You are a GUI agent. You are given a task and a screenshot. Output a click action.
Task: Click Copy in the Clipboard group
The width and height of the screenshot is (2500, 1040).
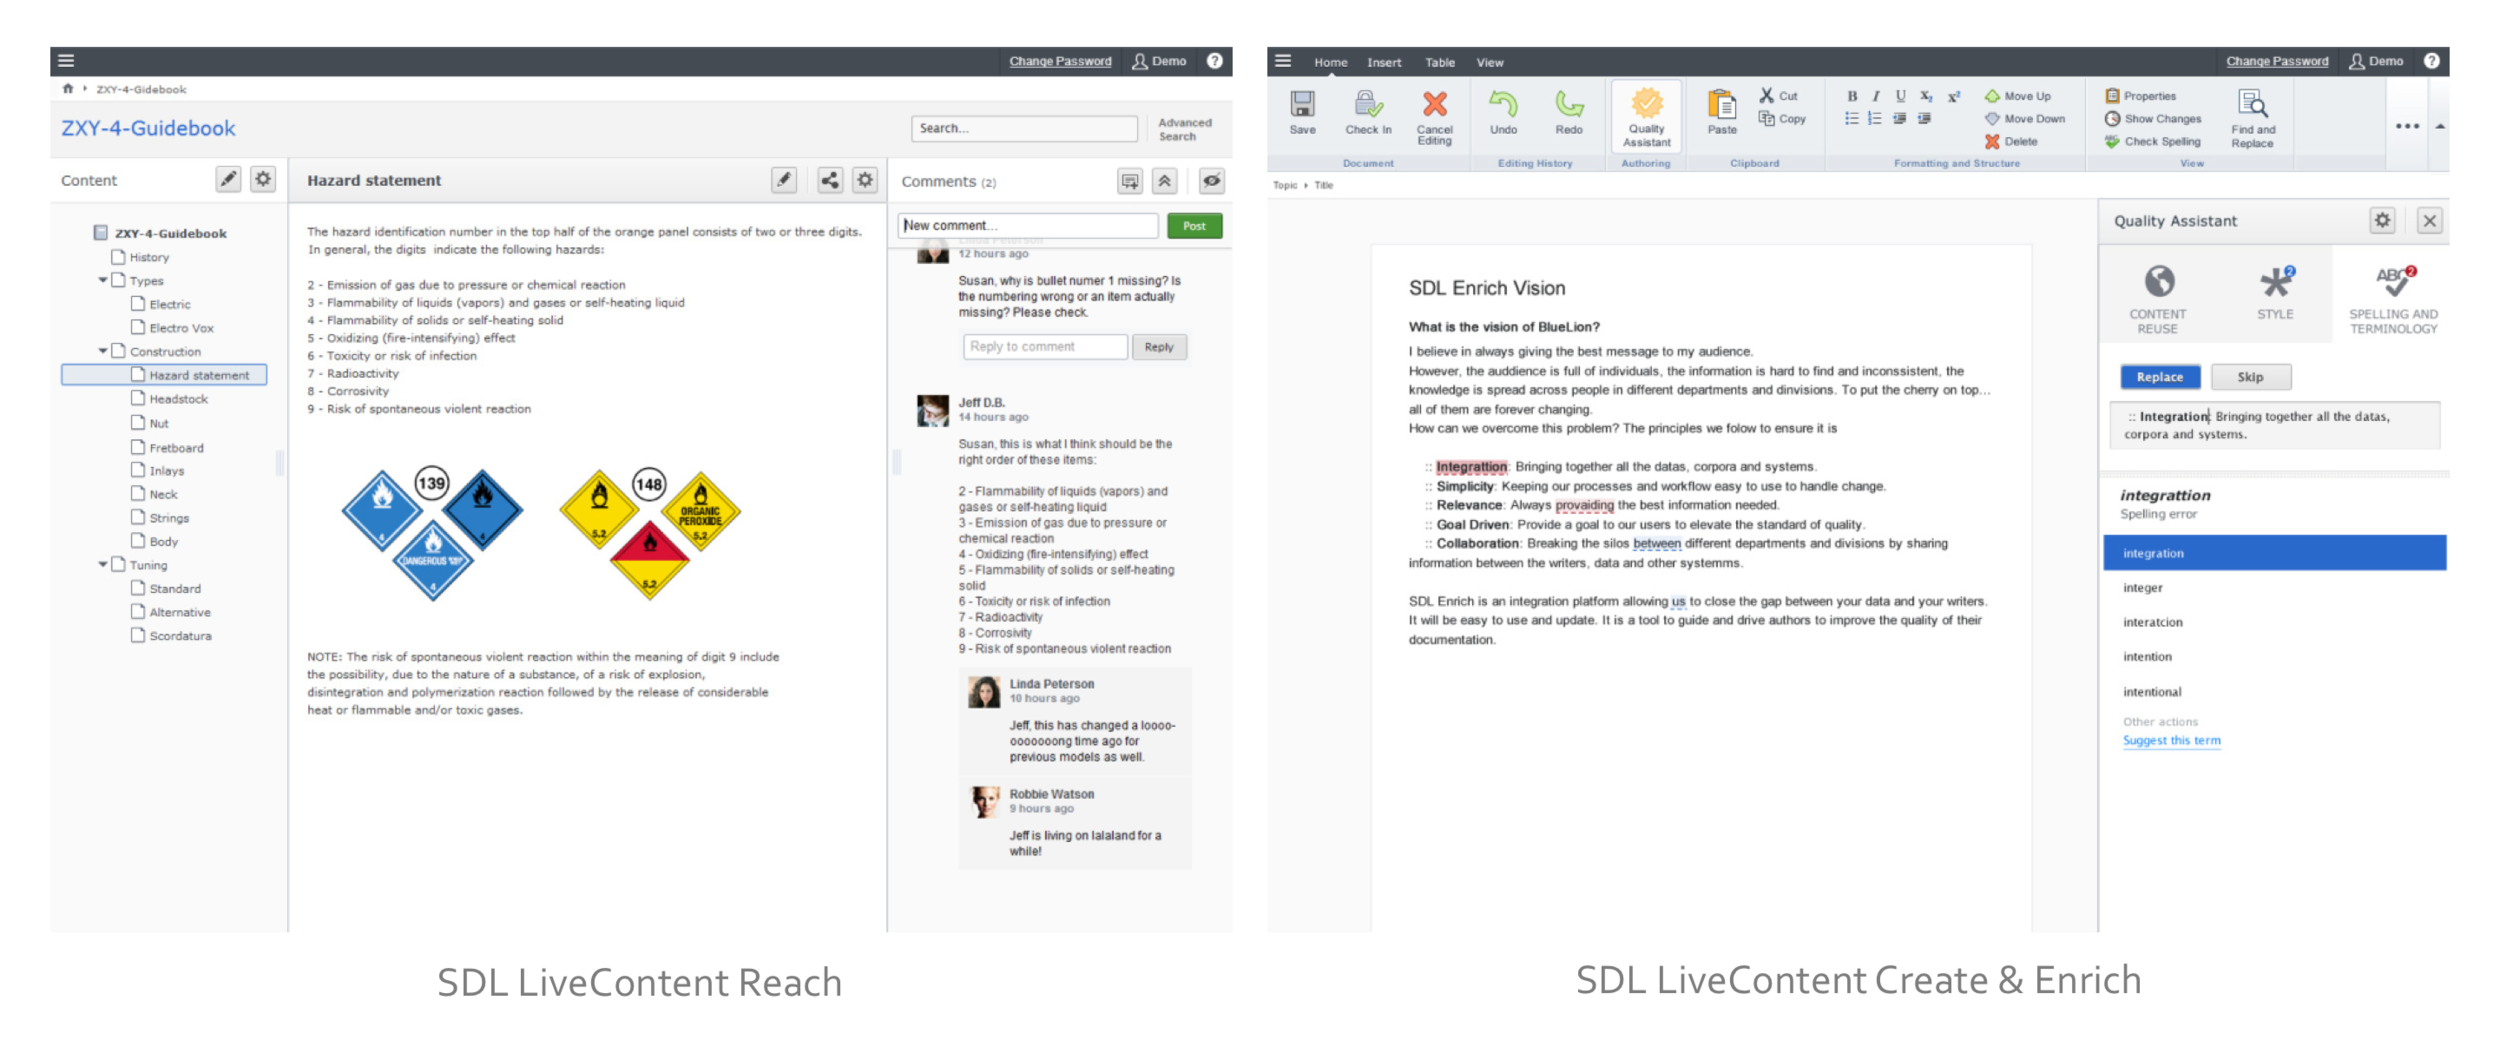click(1782, 119)
